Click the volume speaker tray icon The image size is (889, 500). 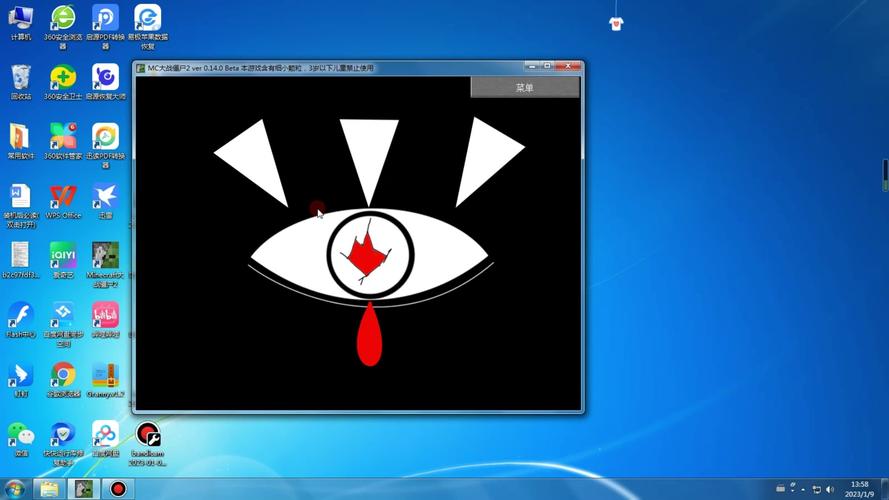(x=829, y=489)
